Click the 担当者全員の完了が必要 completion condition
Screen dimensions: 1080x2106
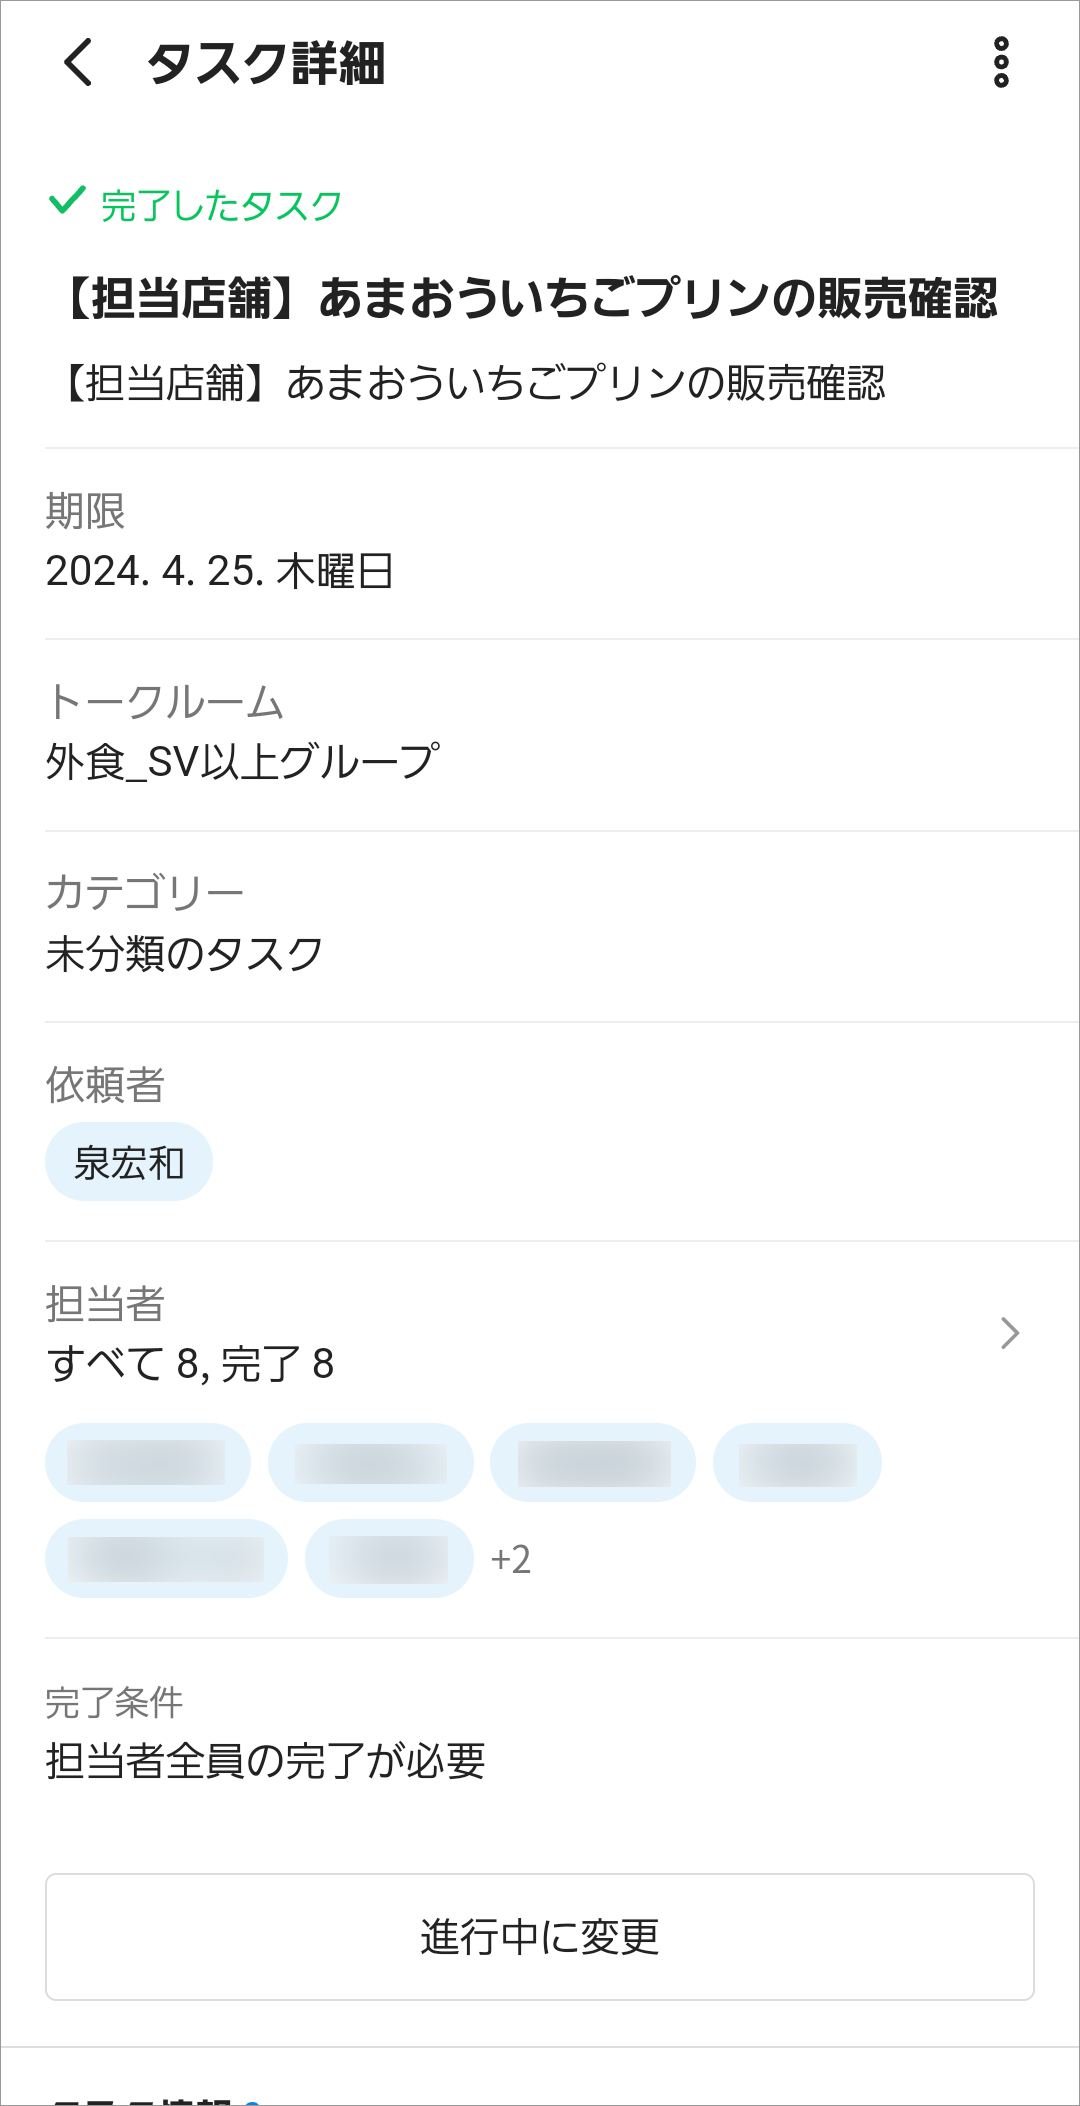[x=266, y=1761]
